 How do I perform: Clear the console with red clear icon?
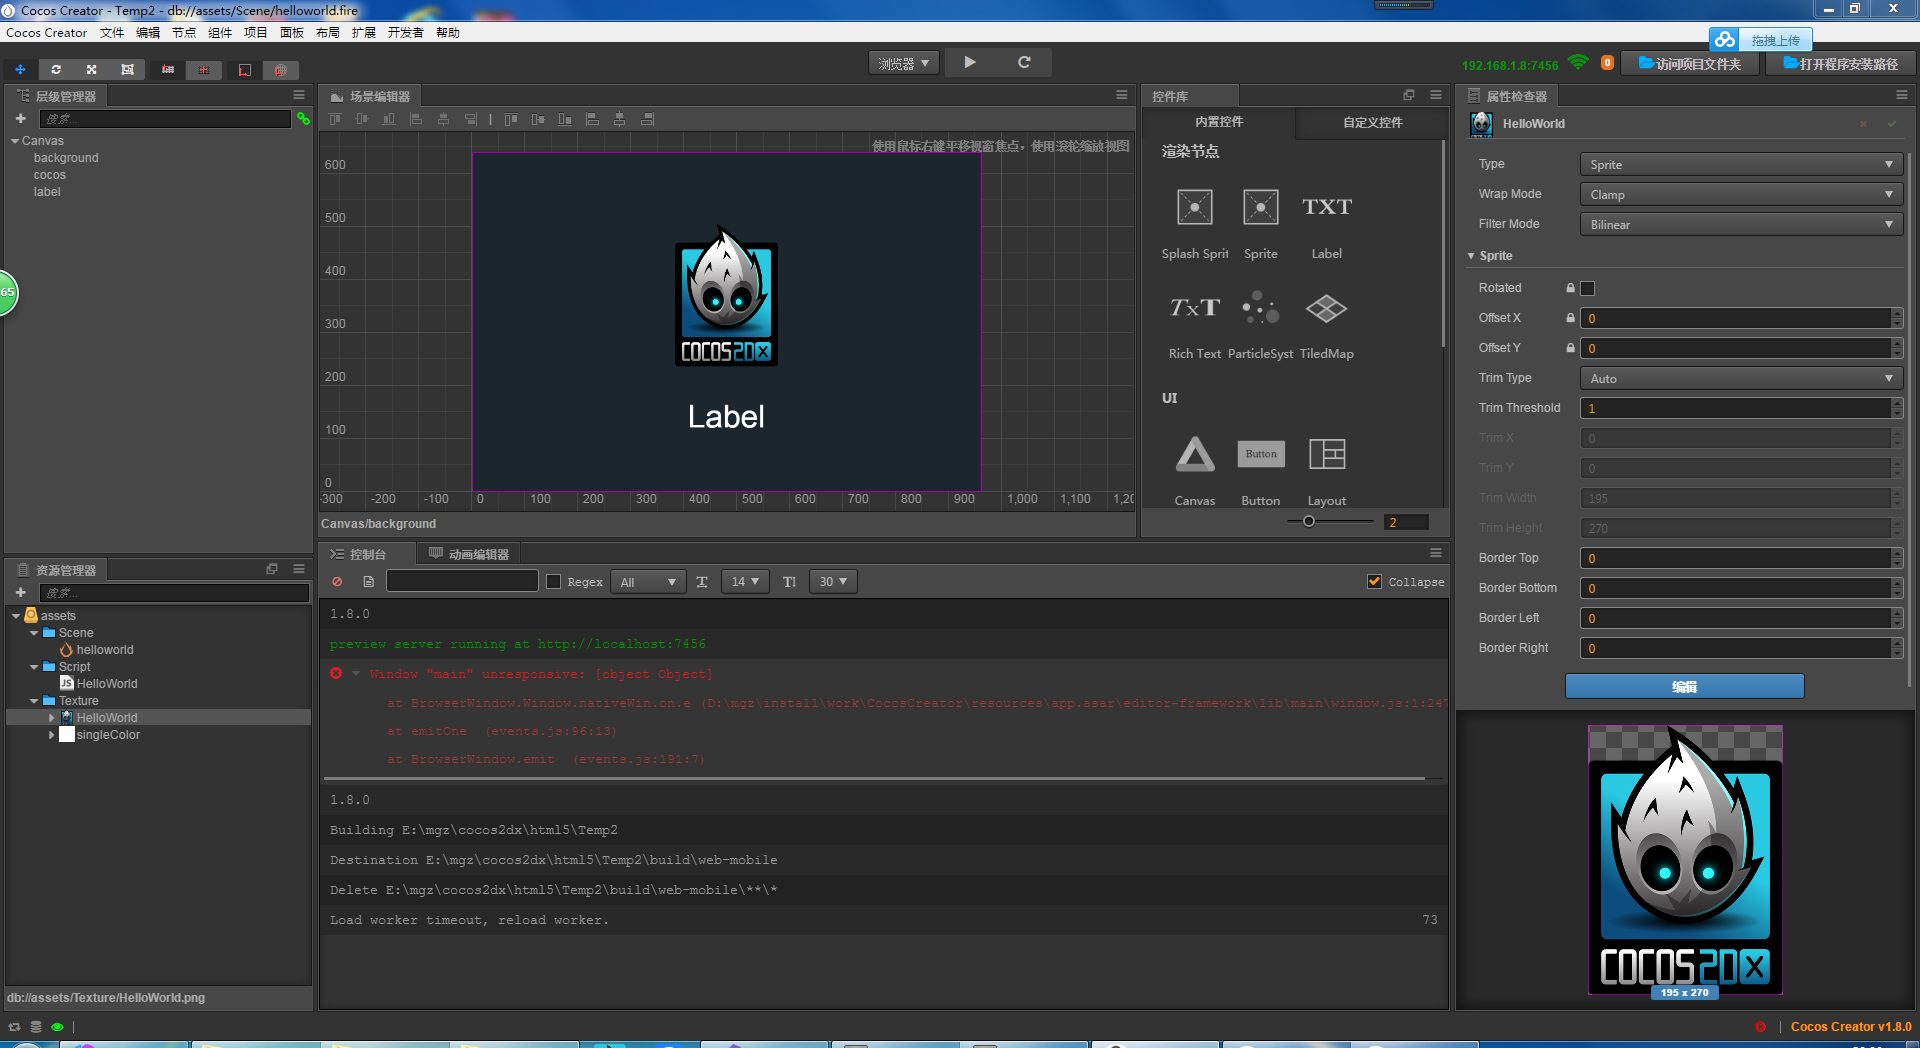[x=337, y=582]
